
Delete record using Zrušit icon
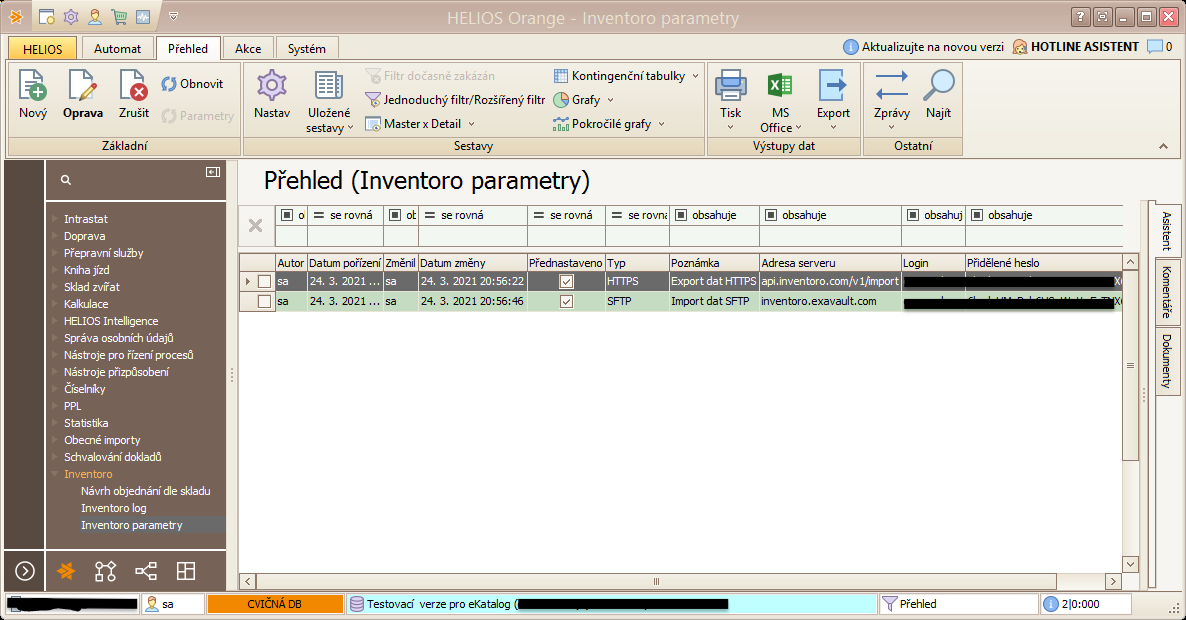(132, 95)
